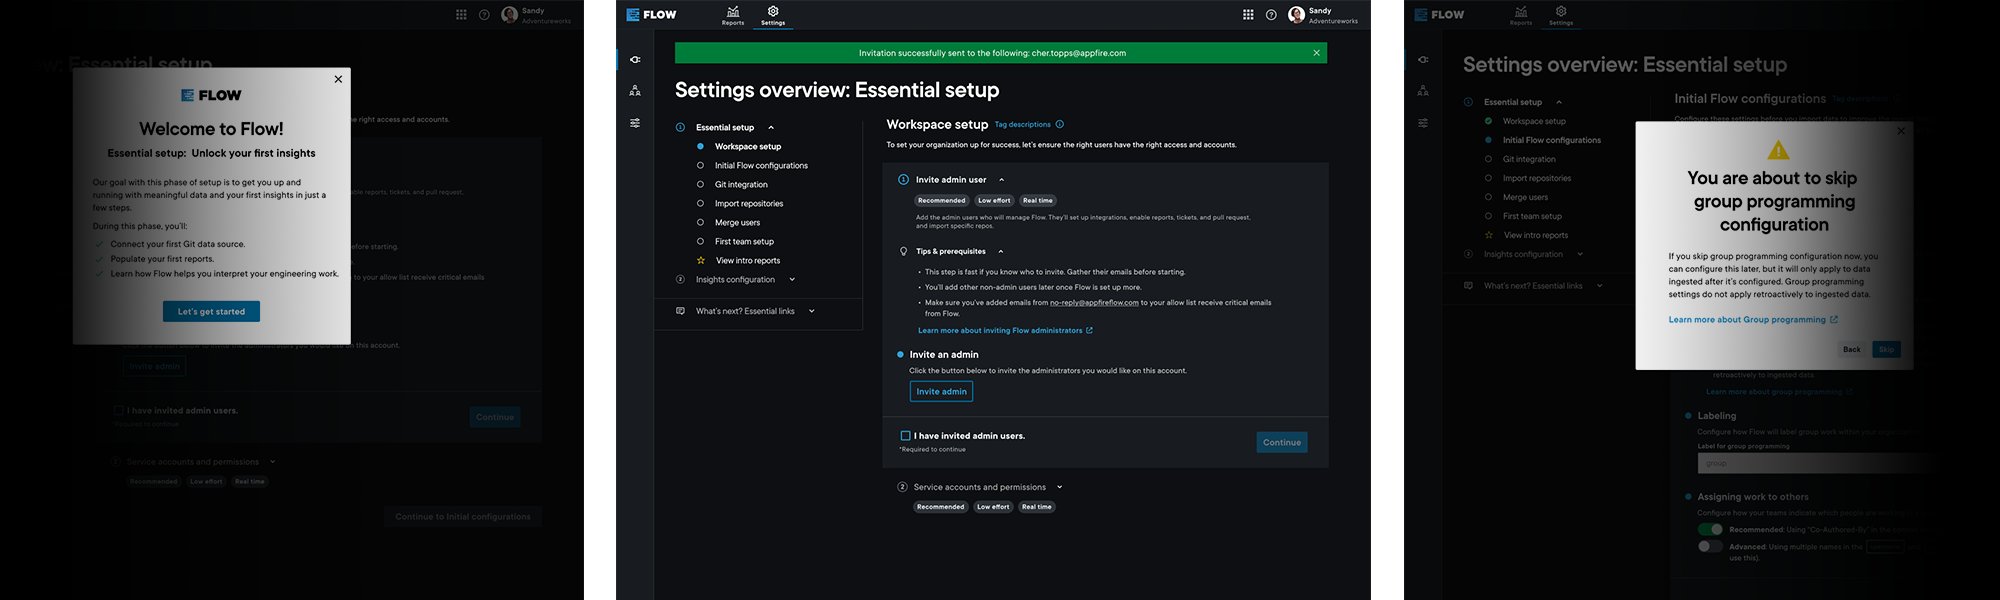Open the teams hierarchy icon in middle sidebar
This screenshot has height=600, width=2000.
(635, 91)
